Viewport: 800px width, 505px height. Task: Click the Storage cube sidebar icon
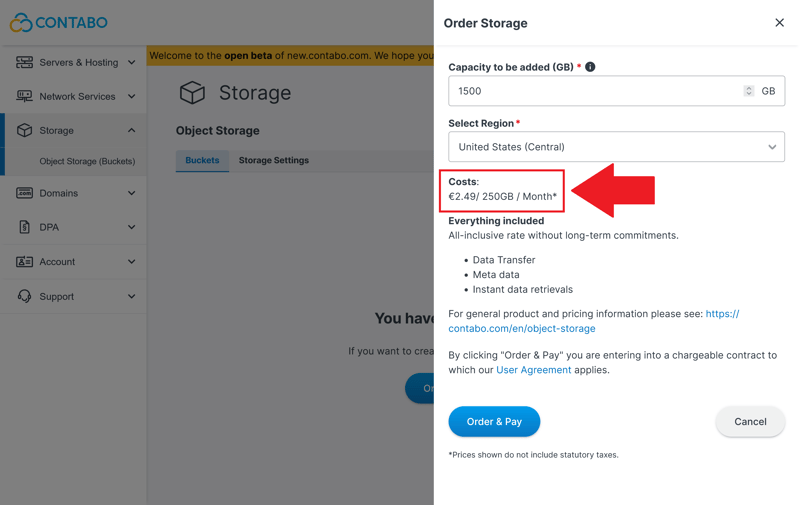coord(24,130)
